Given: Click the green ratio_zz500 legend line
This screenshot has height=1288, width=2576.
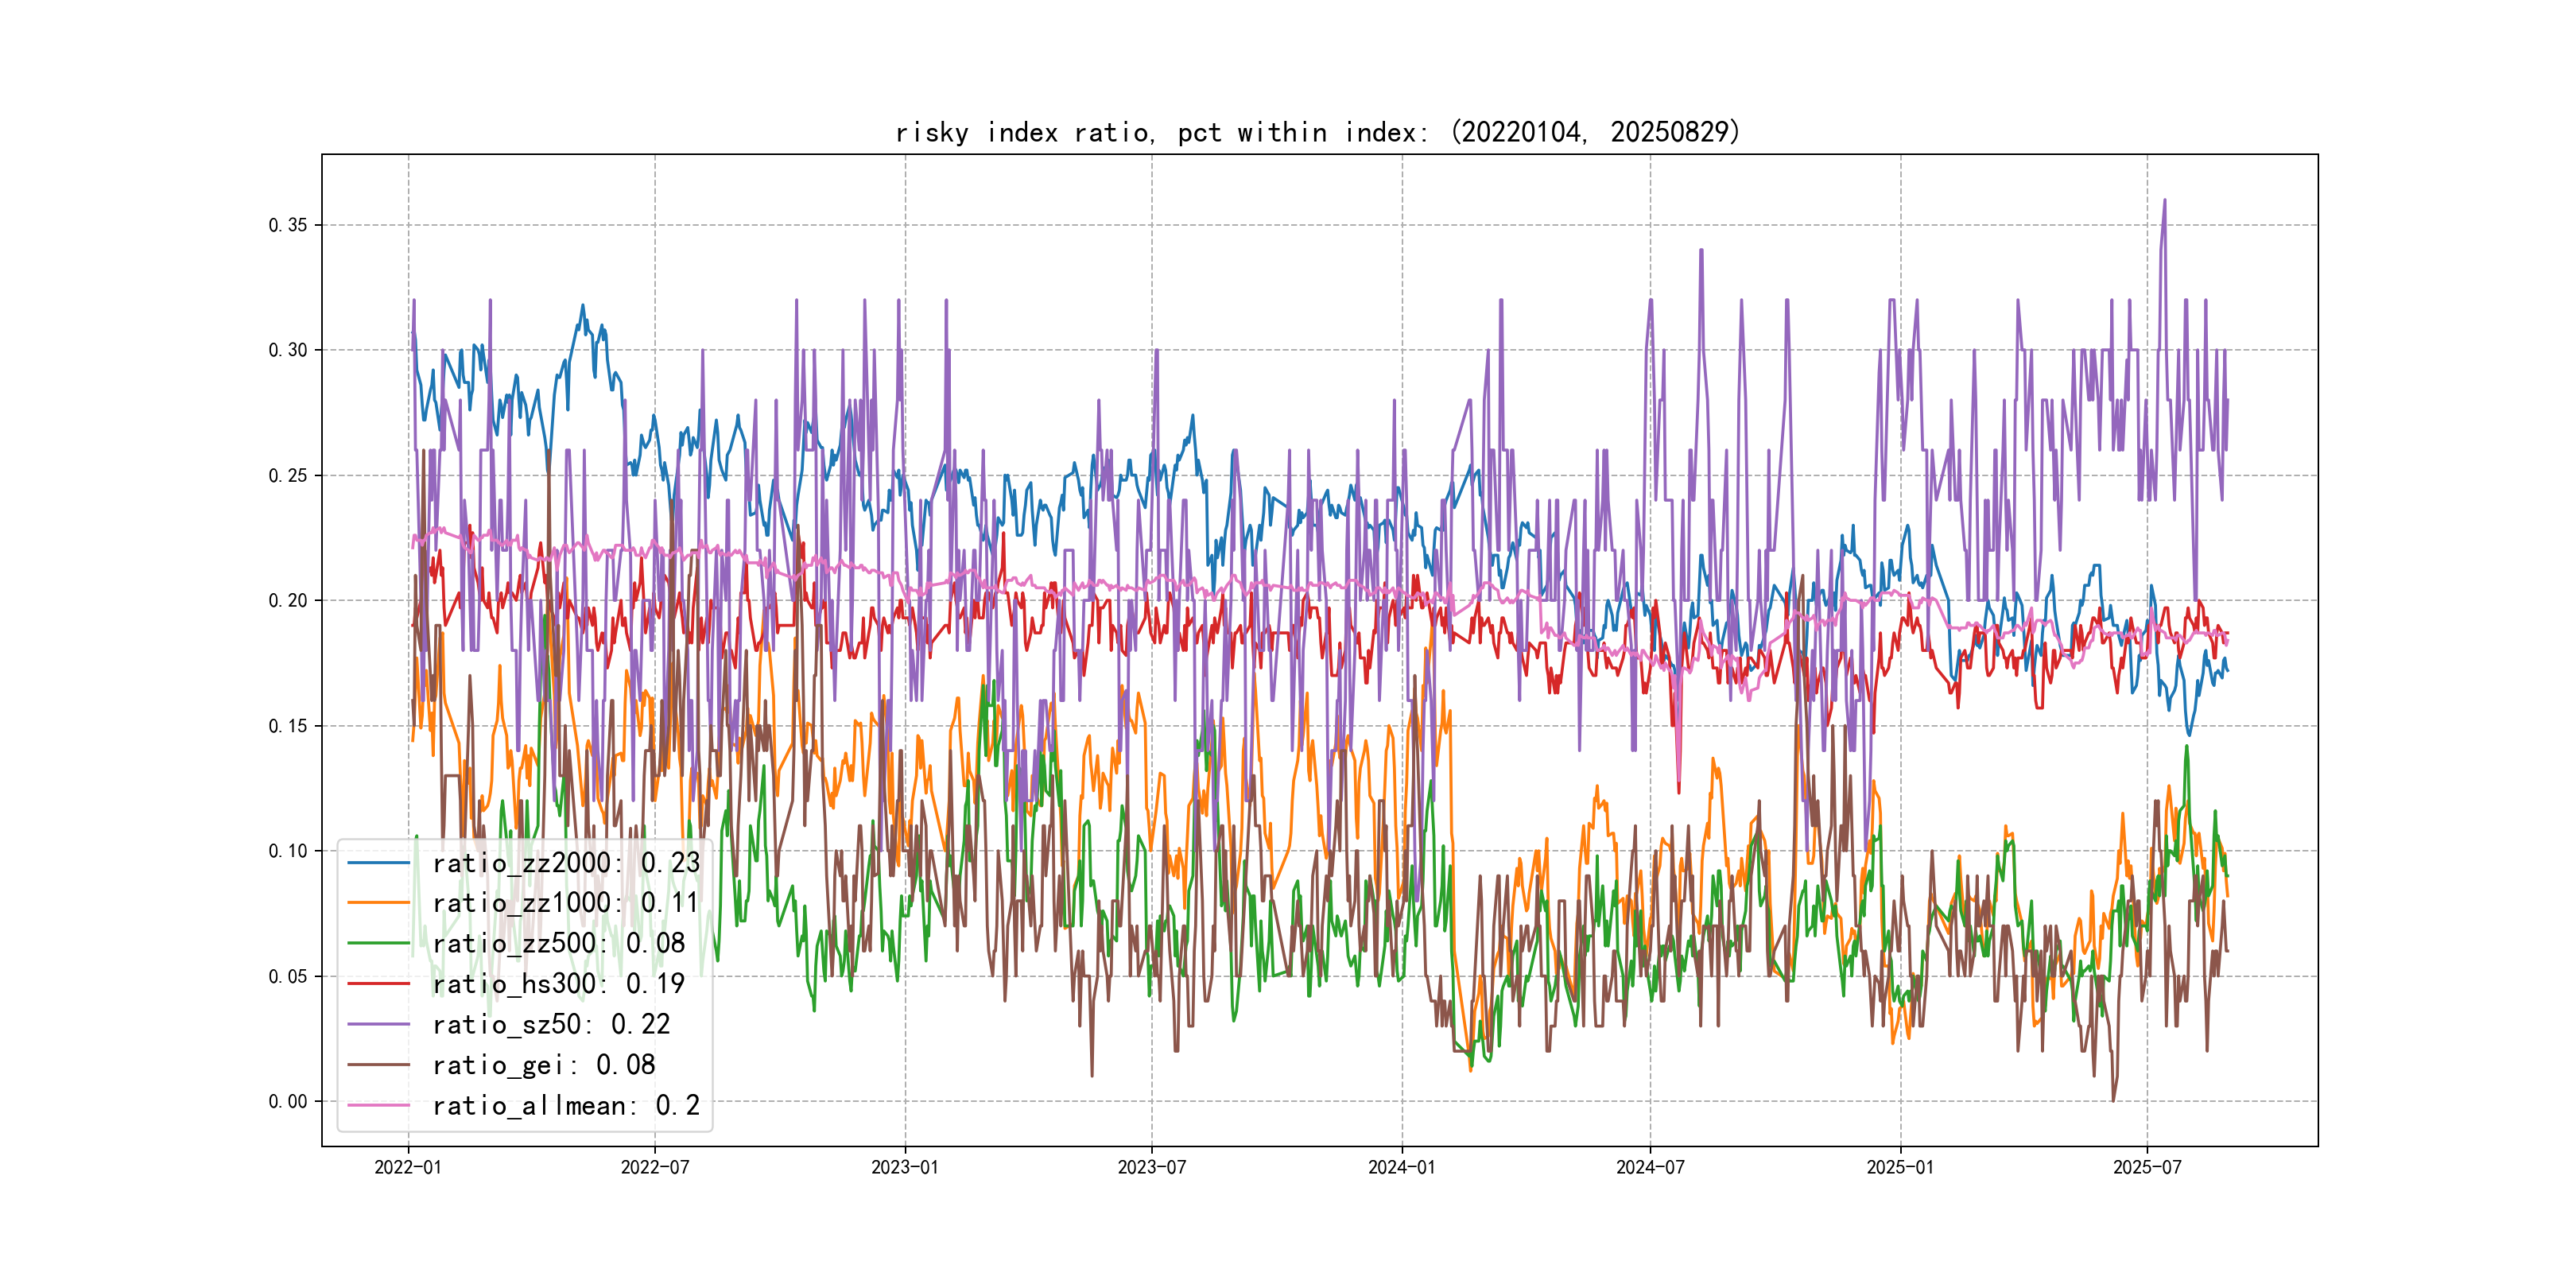Looking at the screenshot, I should coord(378,943).
